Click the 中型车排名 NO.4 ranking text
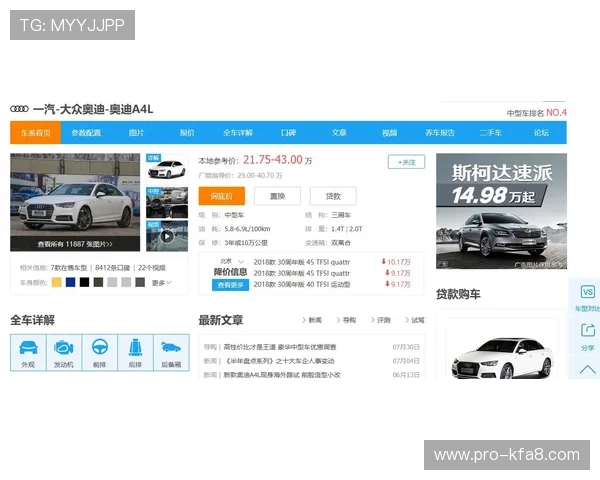This screenshot has width=600, height=480. coord(536,113)
